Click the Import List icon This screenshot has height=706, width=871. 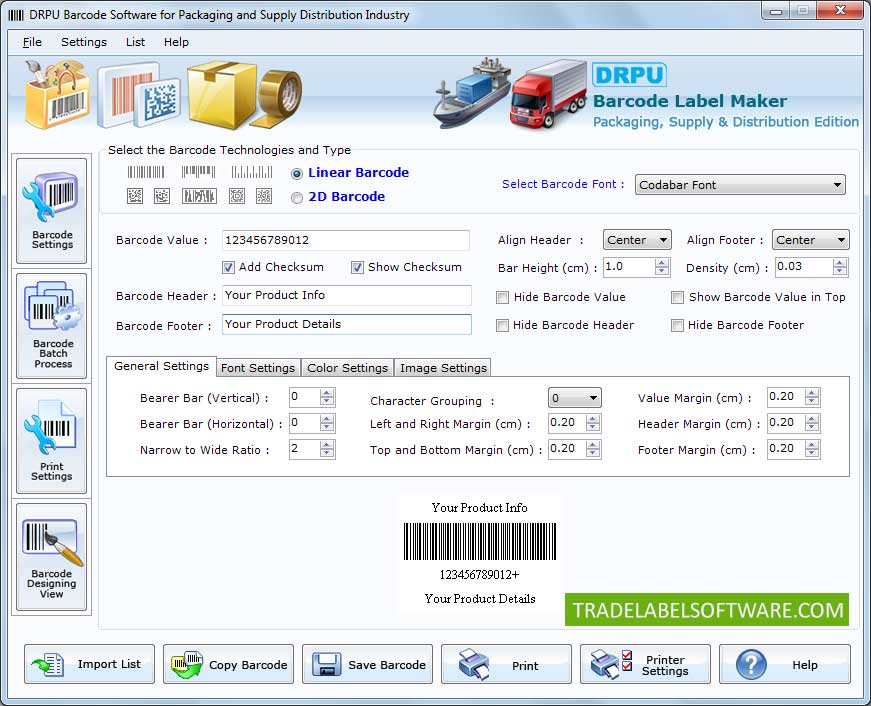click(x=48, y=664)
